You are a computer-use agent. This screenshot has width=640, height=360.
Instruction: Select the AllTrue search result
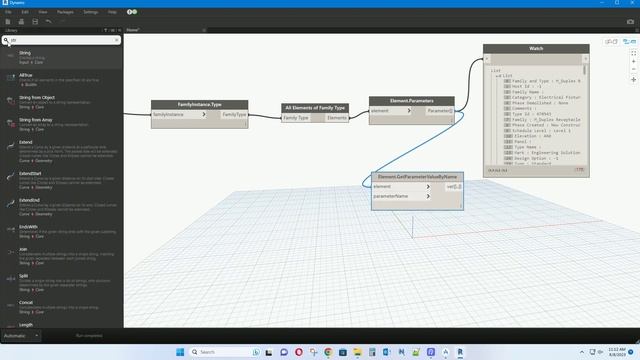pyautogui.click(x=61, y=80)
